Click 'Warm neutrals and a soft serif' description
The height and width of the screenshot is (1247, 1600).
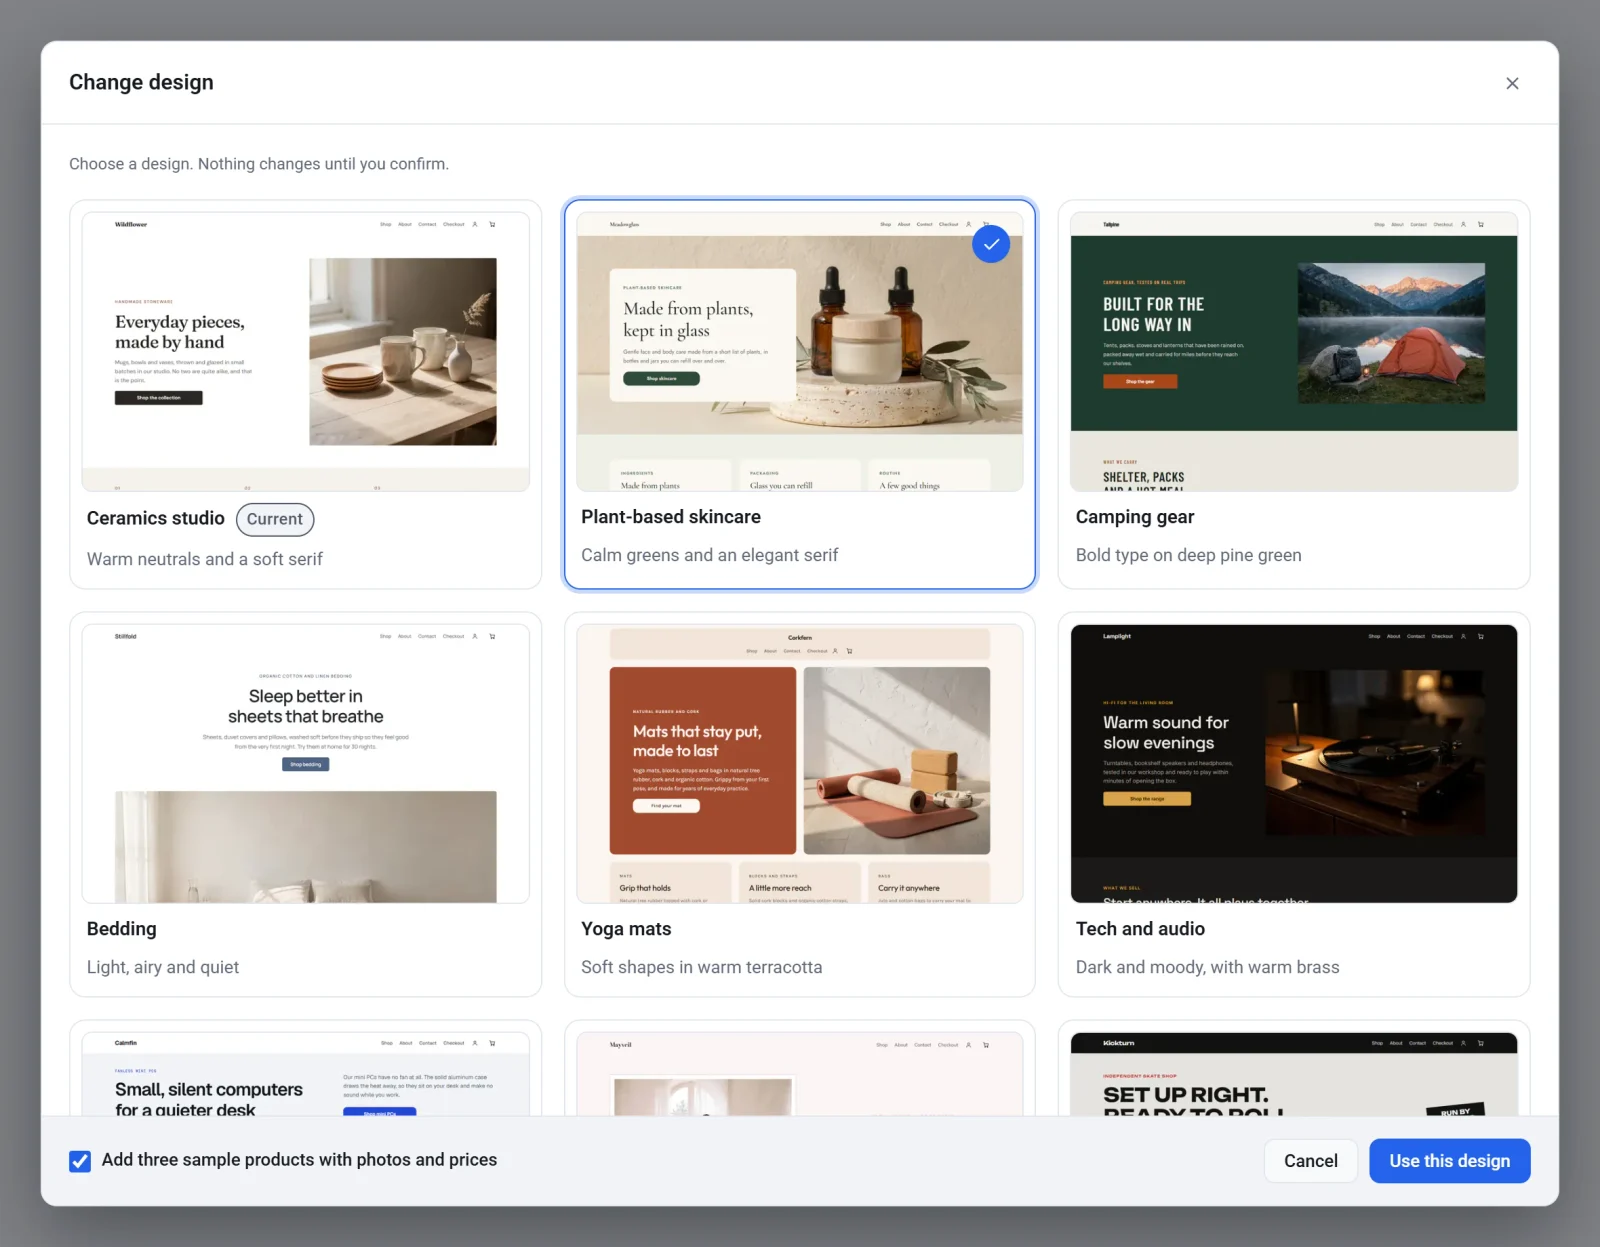(205, 559)
